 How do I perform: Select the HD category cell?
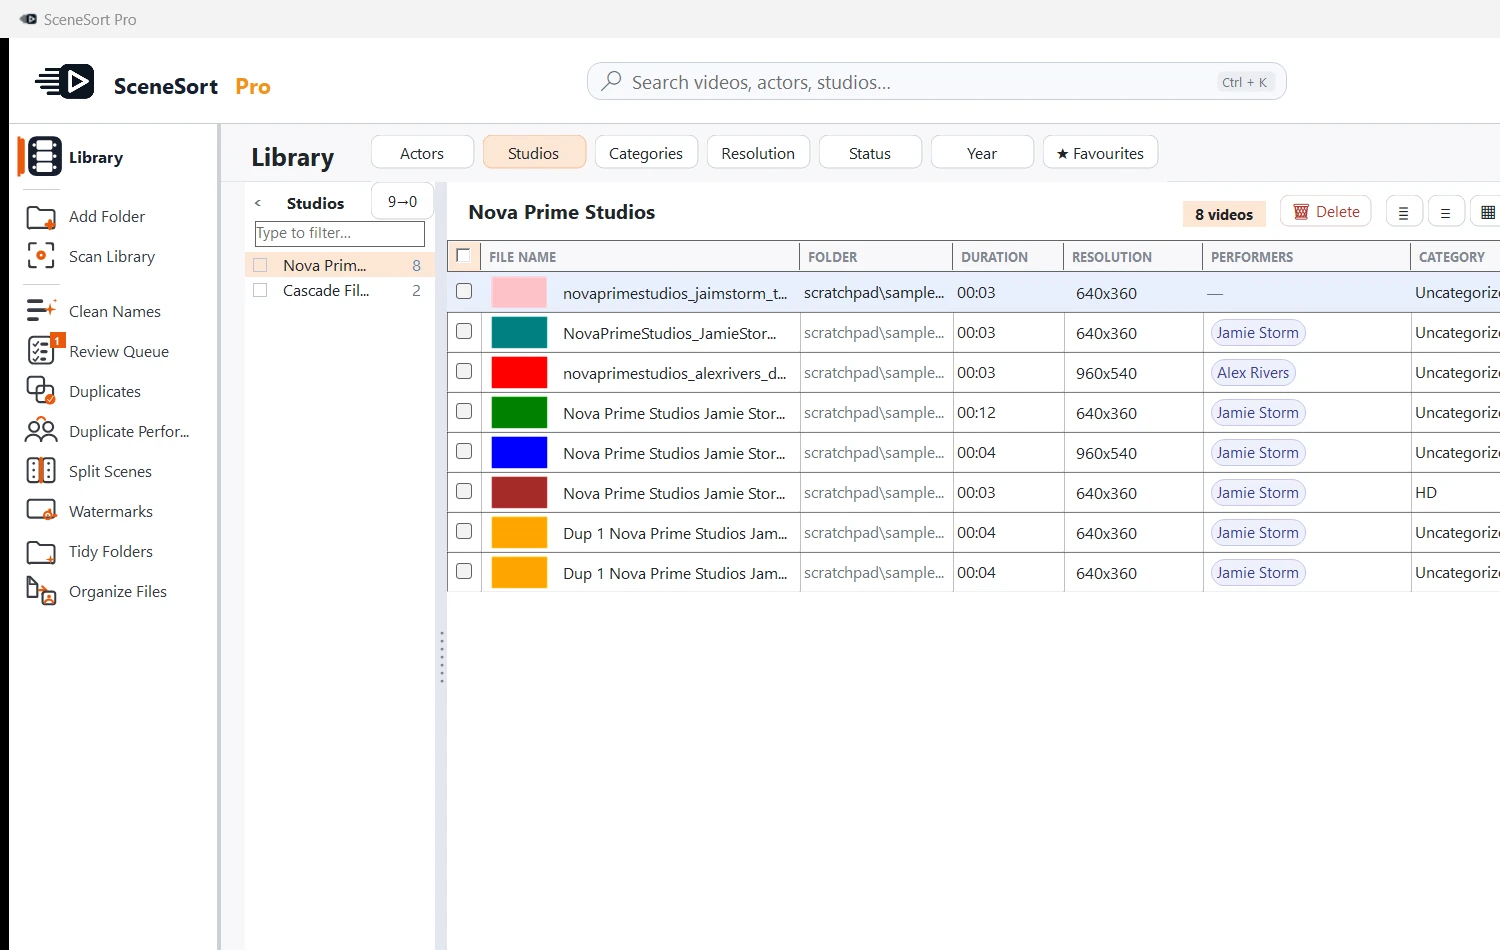pos(1455,493)
